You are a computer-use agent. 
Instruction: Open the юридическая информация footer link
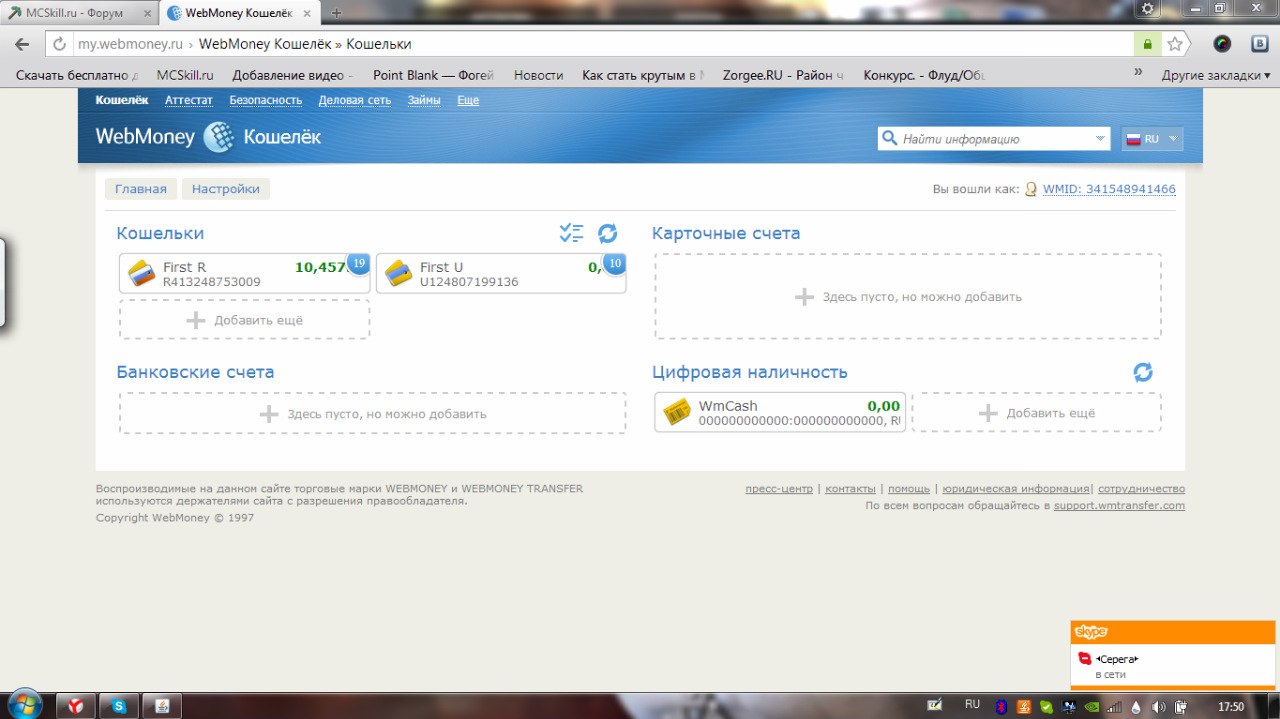click(1016, 489)
